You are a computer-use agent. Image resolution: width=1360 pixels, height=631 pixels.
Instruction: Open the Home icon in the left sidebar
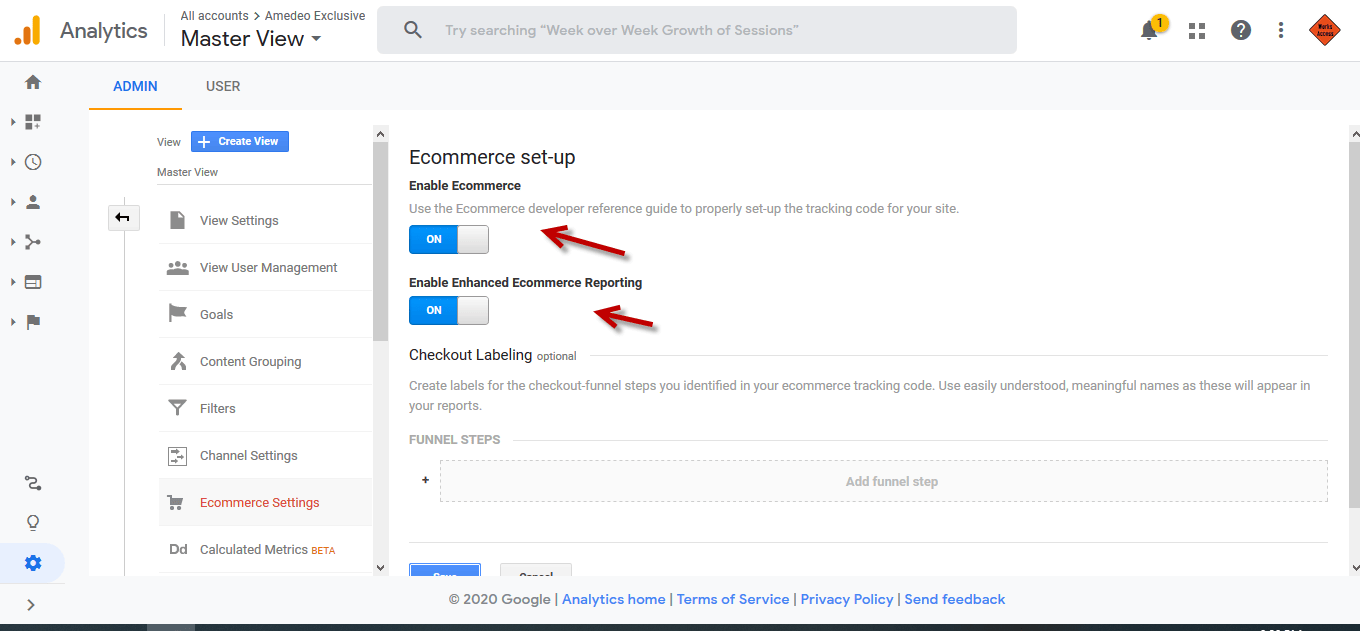point(32,81)
